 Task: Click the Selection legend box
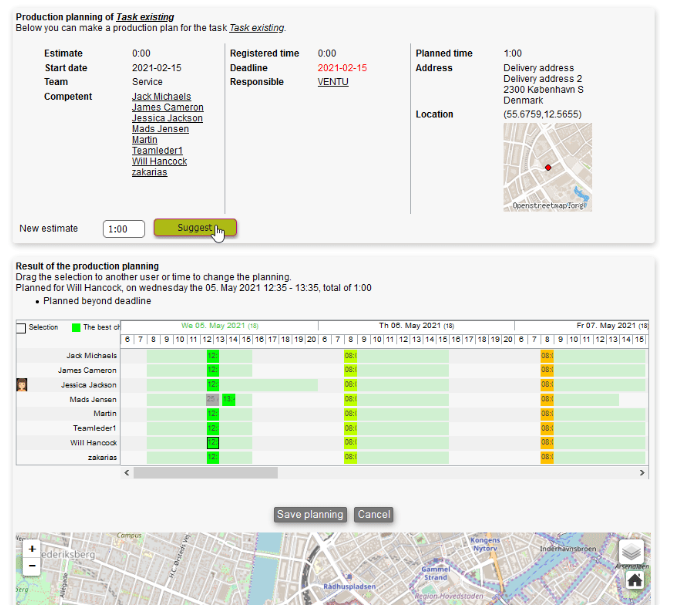(21, 327)
